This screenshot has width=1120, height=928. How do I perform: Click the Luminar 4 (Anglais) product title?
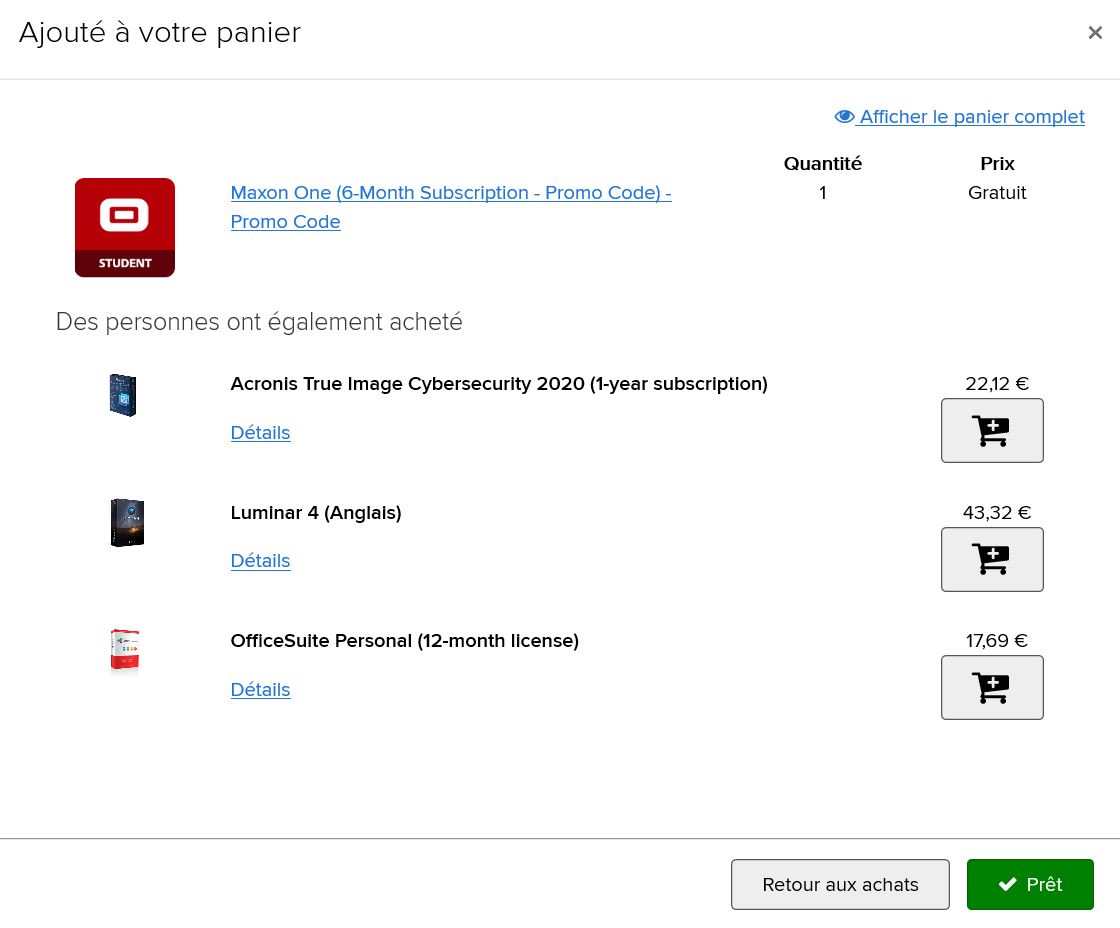tap(316, 513)
